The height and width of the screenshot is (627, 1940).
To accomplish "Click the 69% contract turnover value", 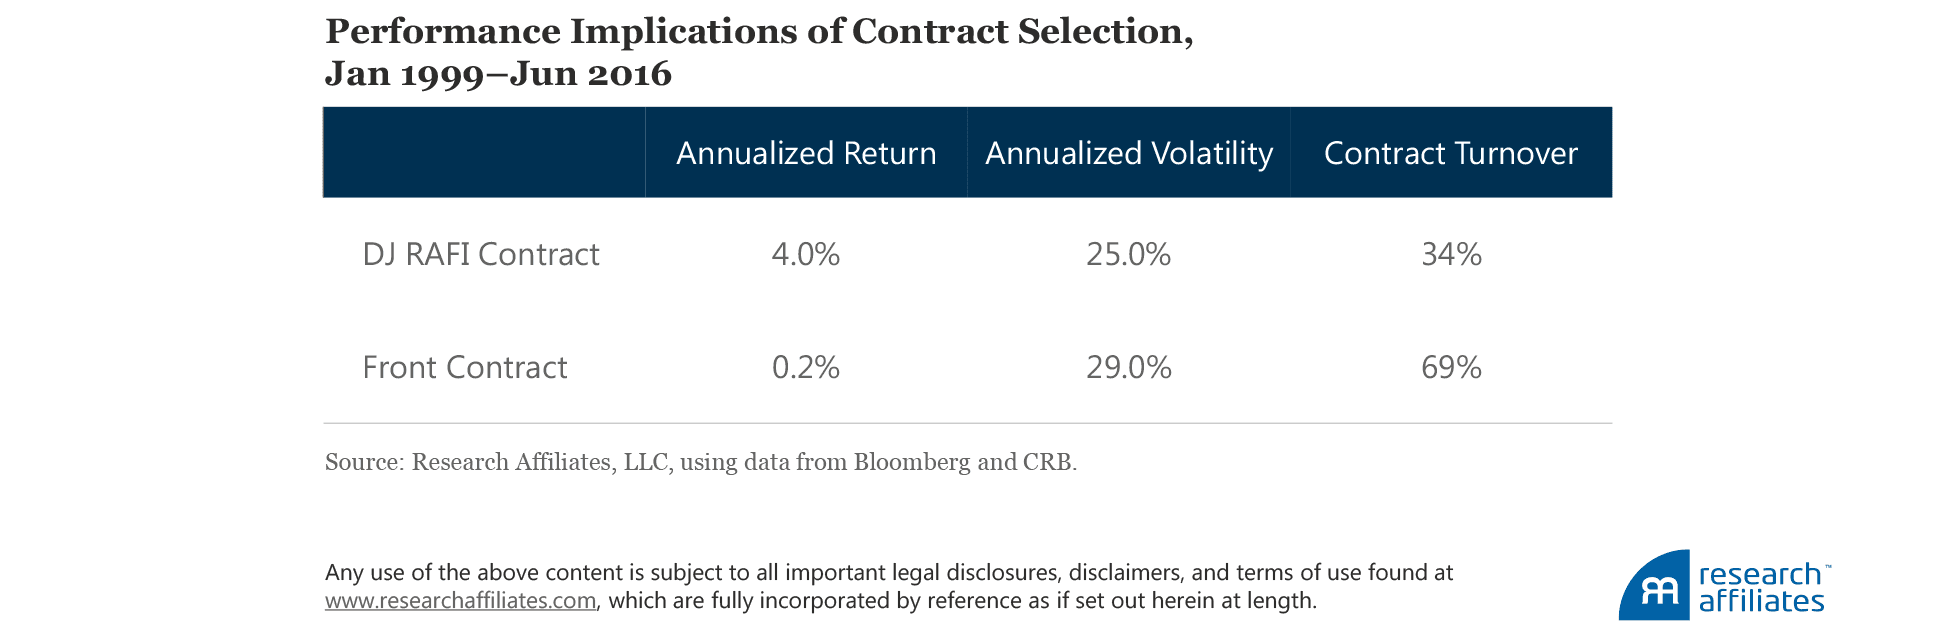I will point(1451,367).
